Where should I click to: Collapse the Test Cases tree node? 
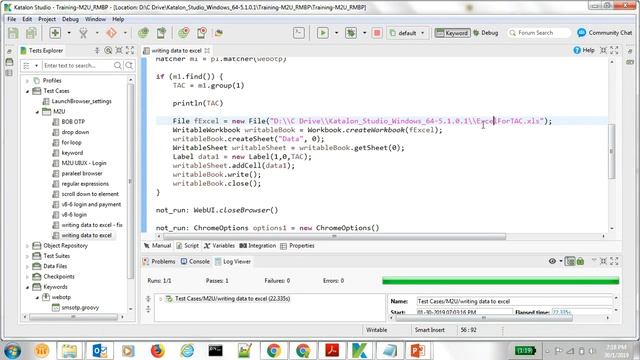coord(27,91)
